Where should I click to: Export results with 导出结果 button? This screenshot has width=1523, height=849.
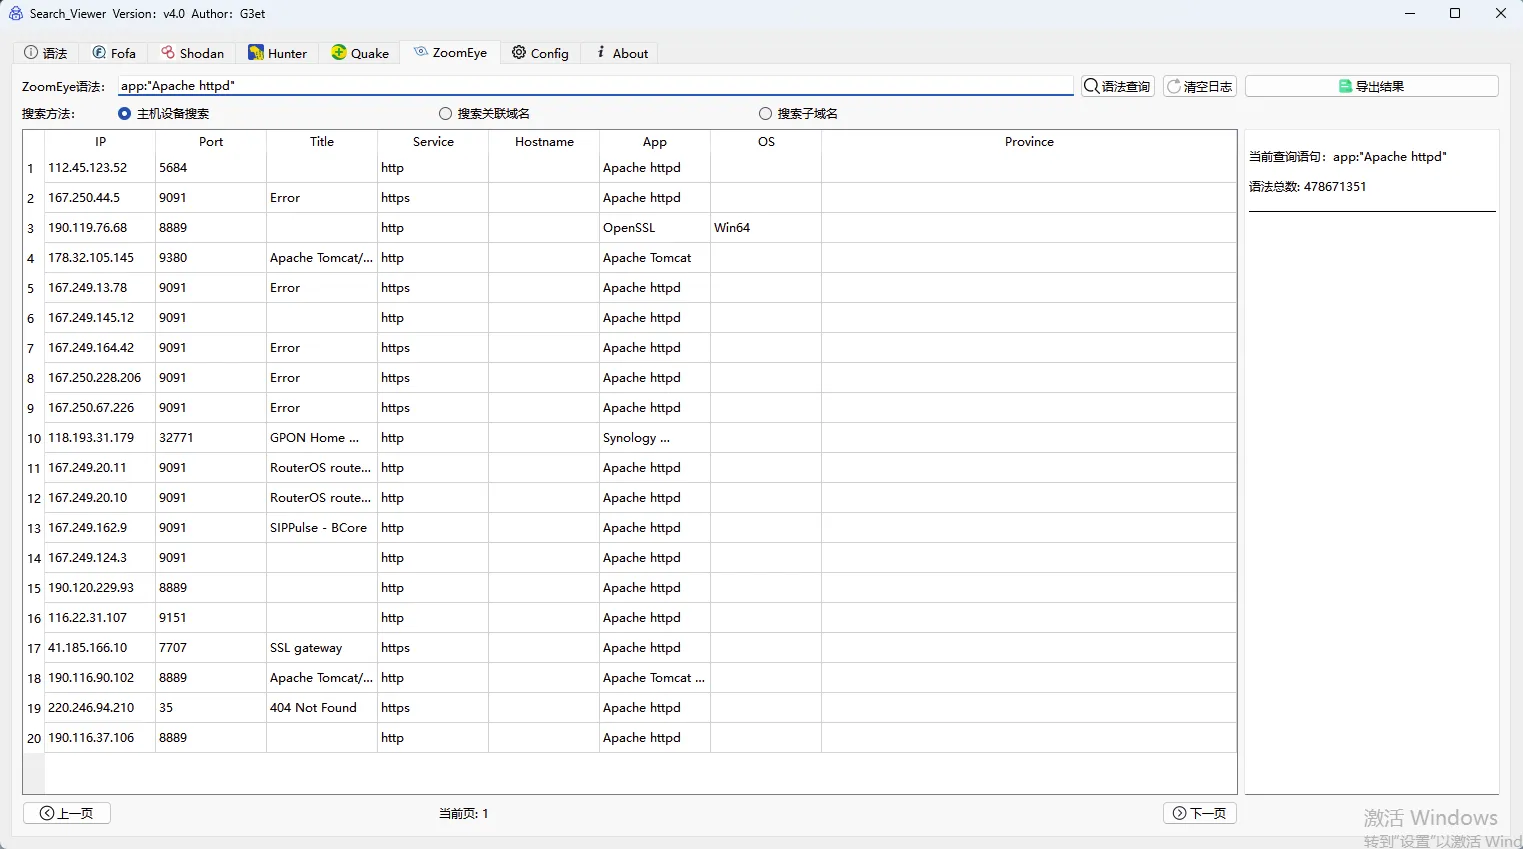1371,86
